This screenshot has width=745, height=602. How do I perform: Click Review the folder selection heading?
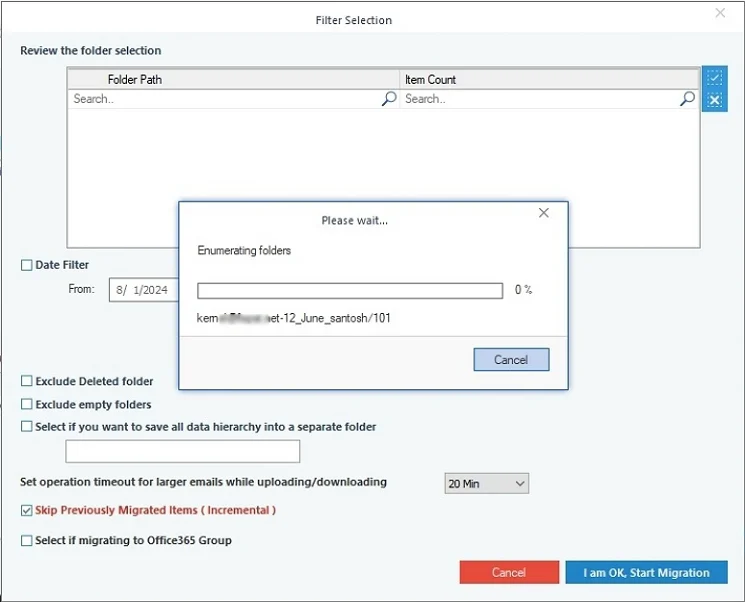[91, 50]
